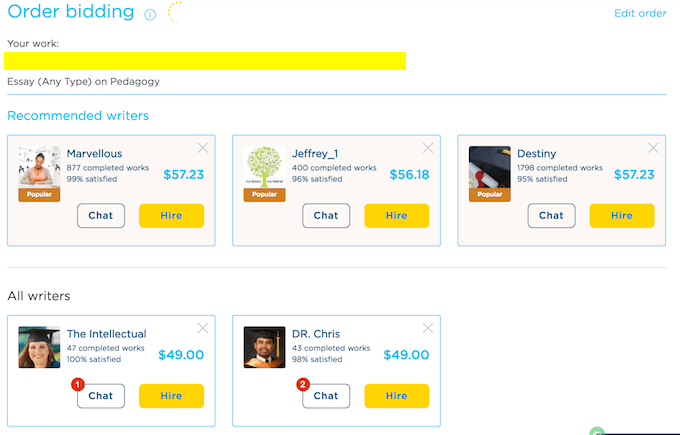Click the info icon beside Order bidding
The width and height of the screenshot is (680, 435).
coord(150,14)
